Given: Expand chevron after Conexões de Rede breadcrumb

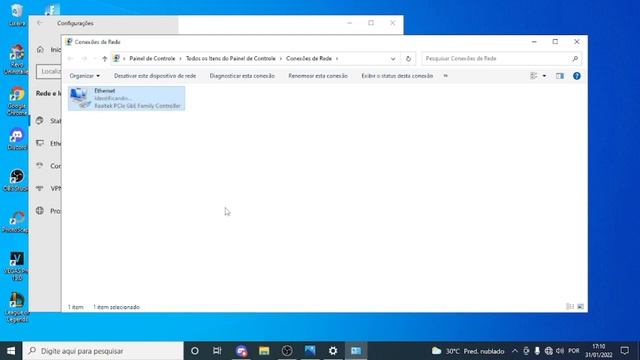Looking at the screenshot, I should tap(337, 59).
